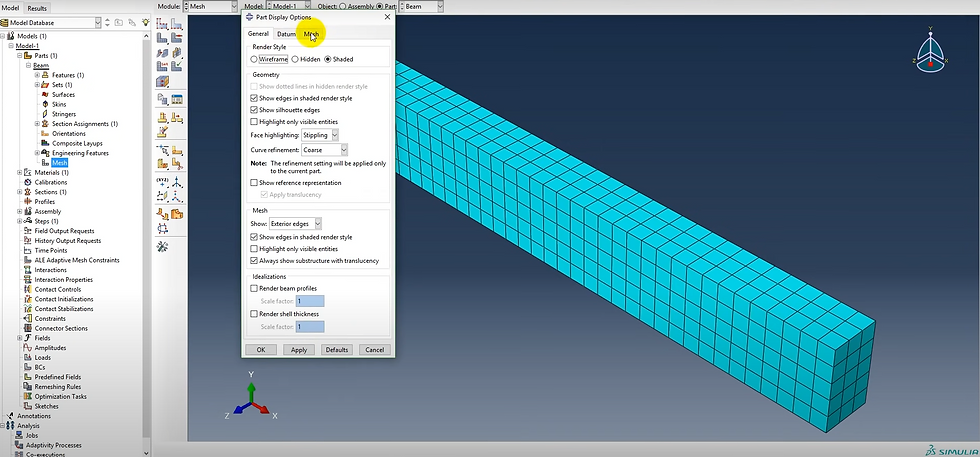Toggle Show silhouette edges checkbox
The image size is (980, 457).
coord(254,110)
